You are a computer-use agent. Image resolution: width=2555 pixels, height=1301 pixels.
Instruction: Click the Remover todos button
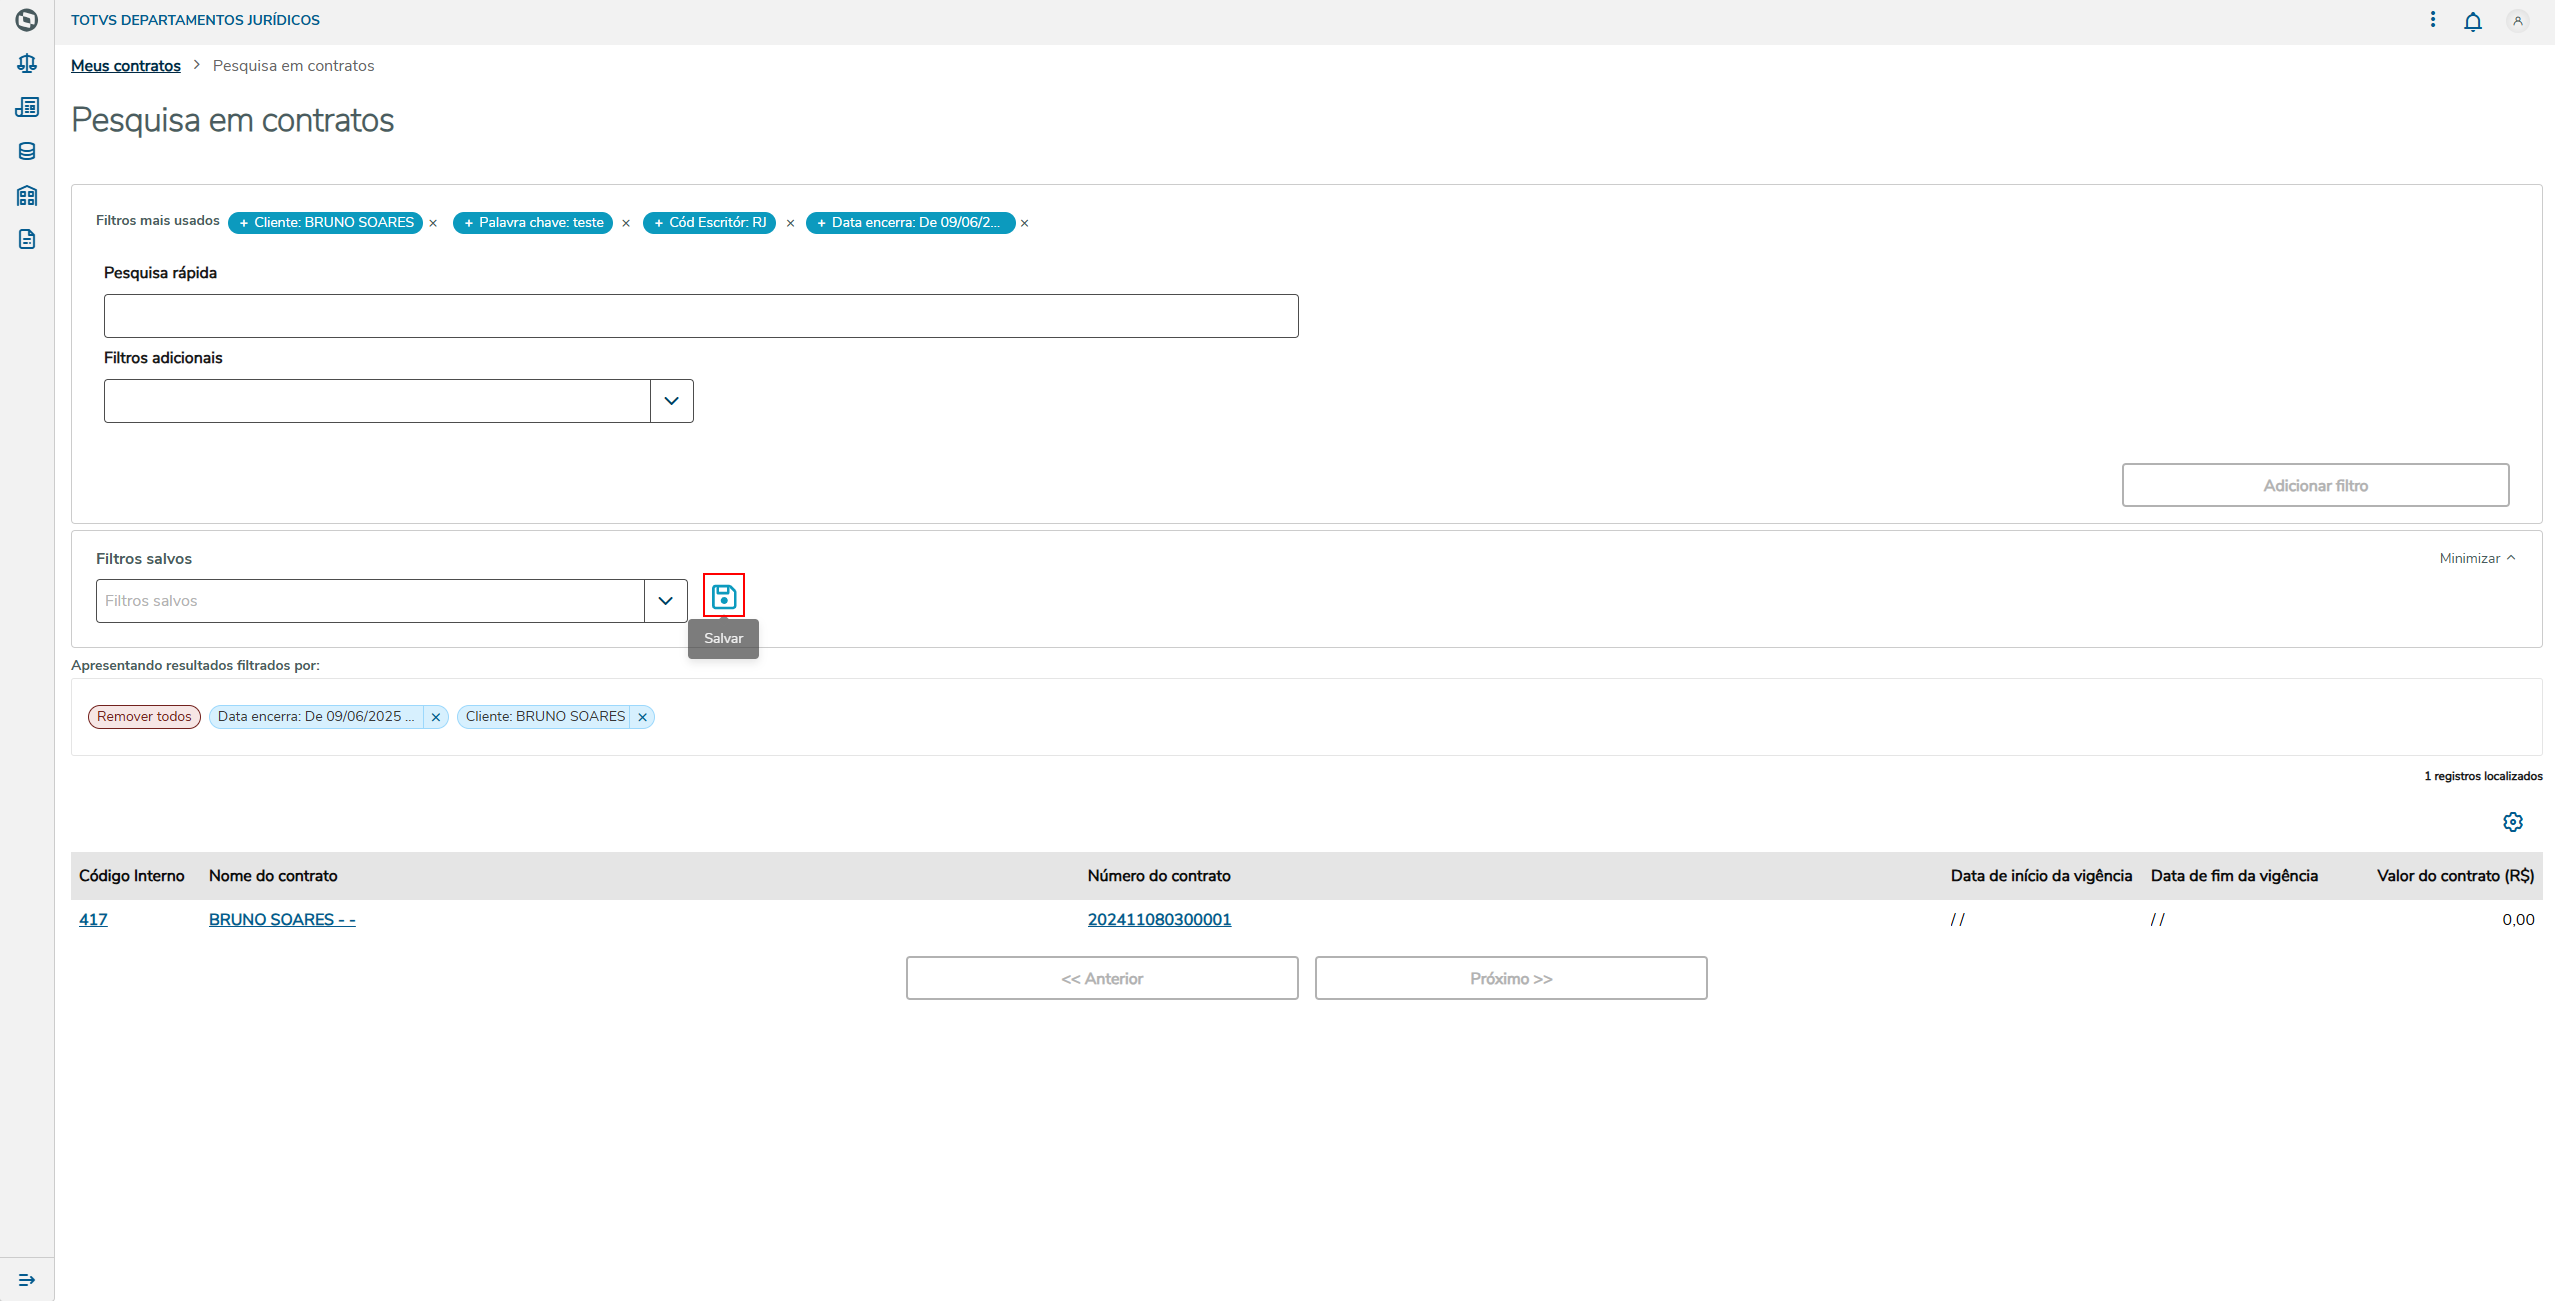[x=144, y=717]
